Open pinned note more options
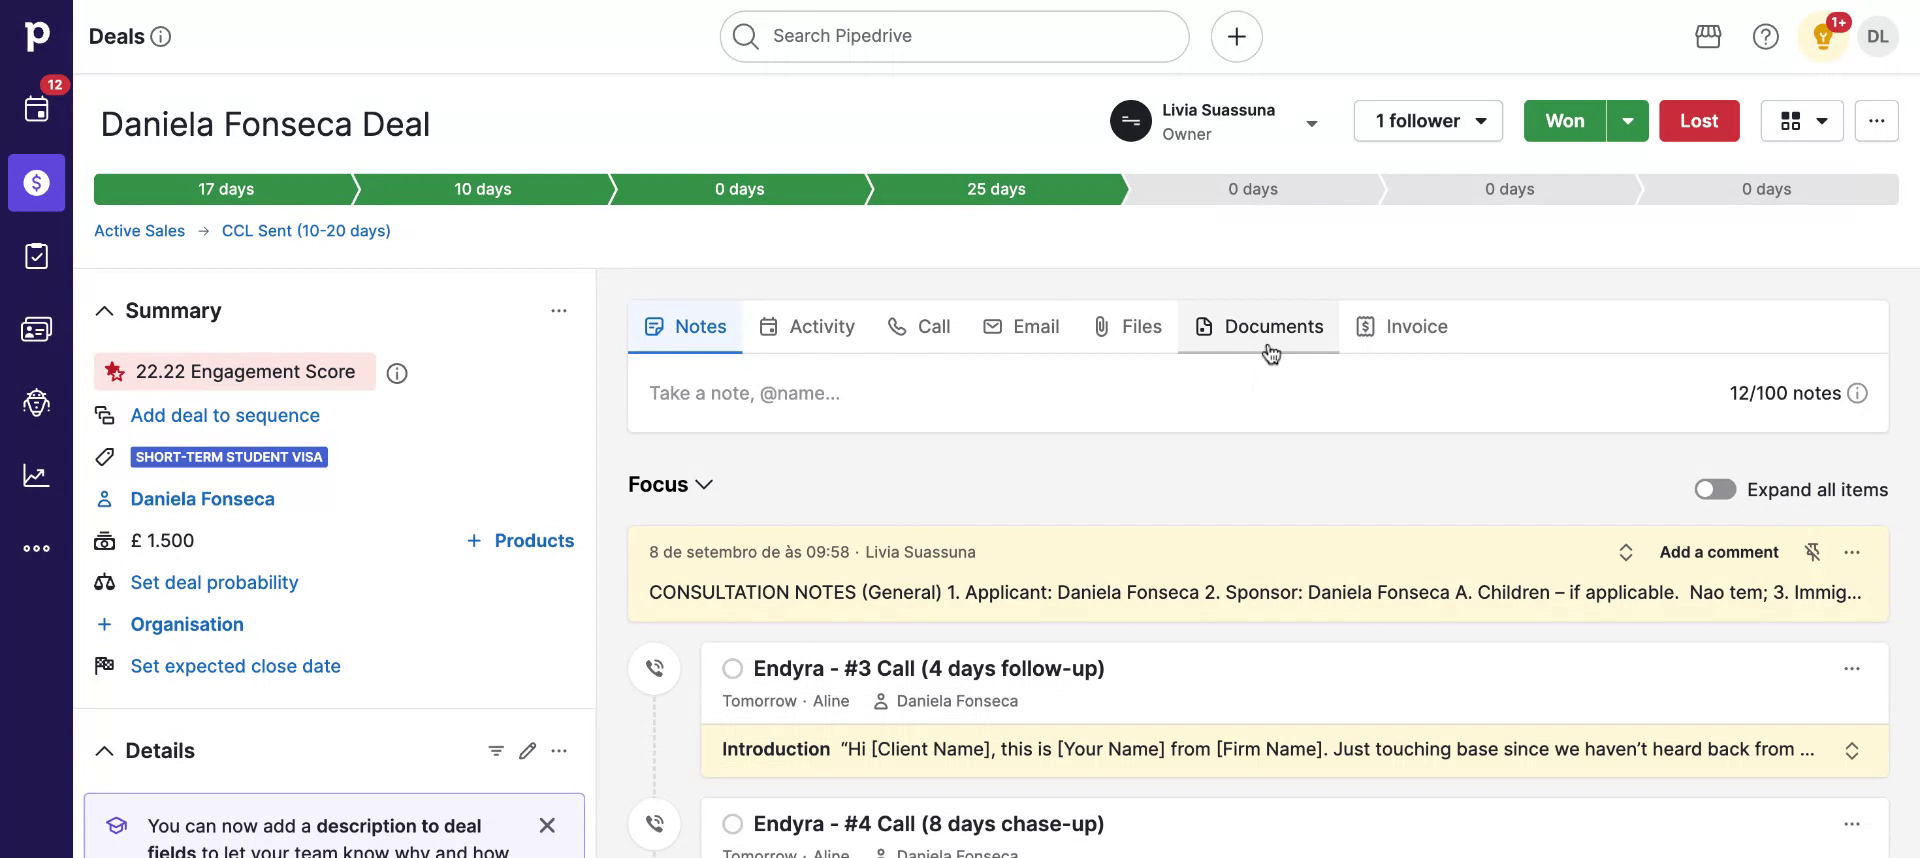This screenshot has height=858, width=1920. coord(1852,552)
